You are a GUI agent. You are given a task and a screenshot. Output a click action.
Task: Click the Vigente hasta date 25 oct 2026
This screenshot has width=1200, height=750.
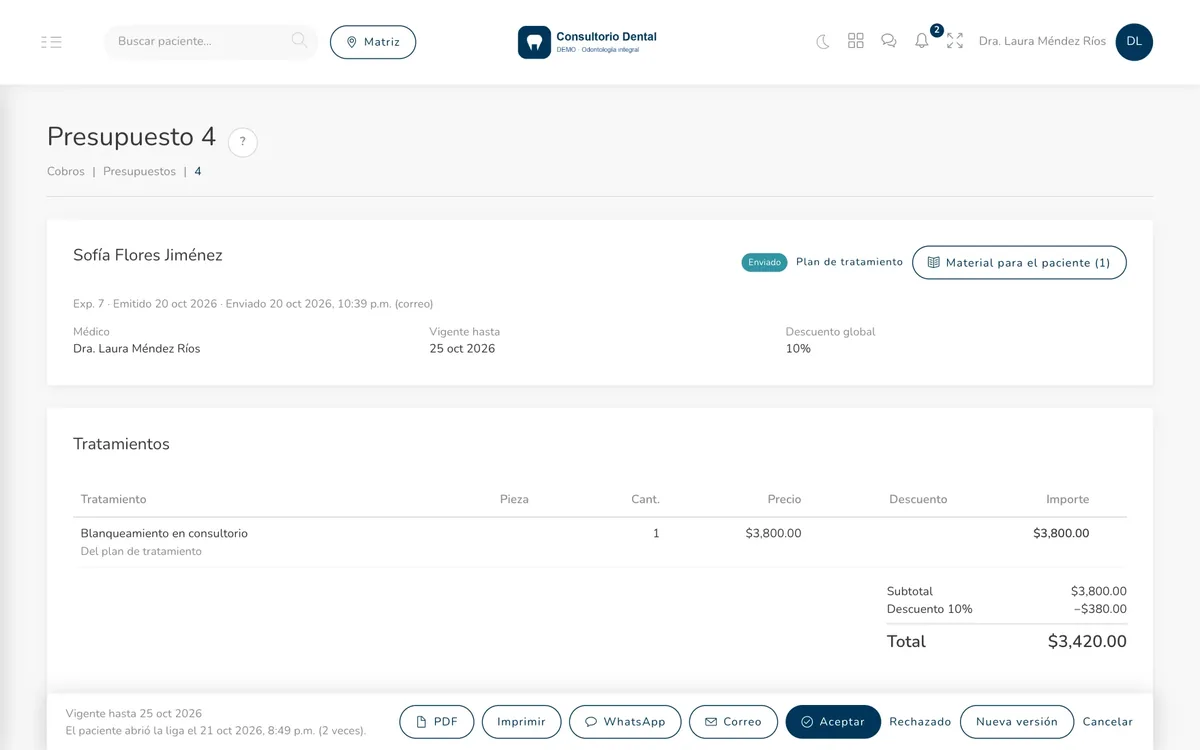click(462, 349)
